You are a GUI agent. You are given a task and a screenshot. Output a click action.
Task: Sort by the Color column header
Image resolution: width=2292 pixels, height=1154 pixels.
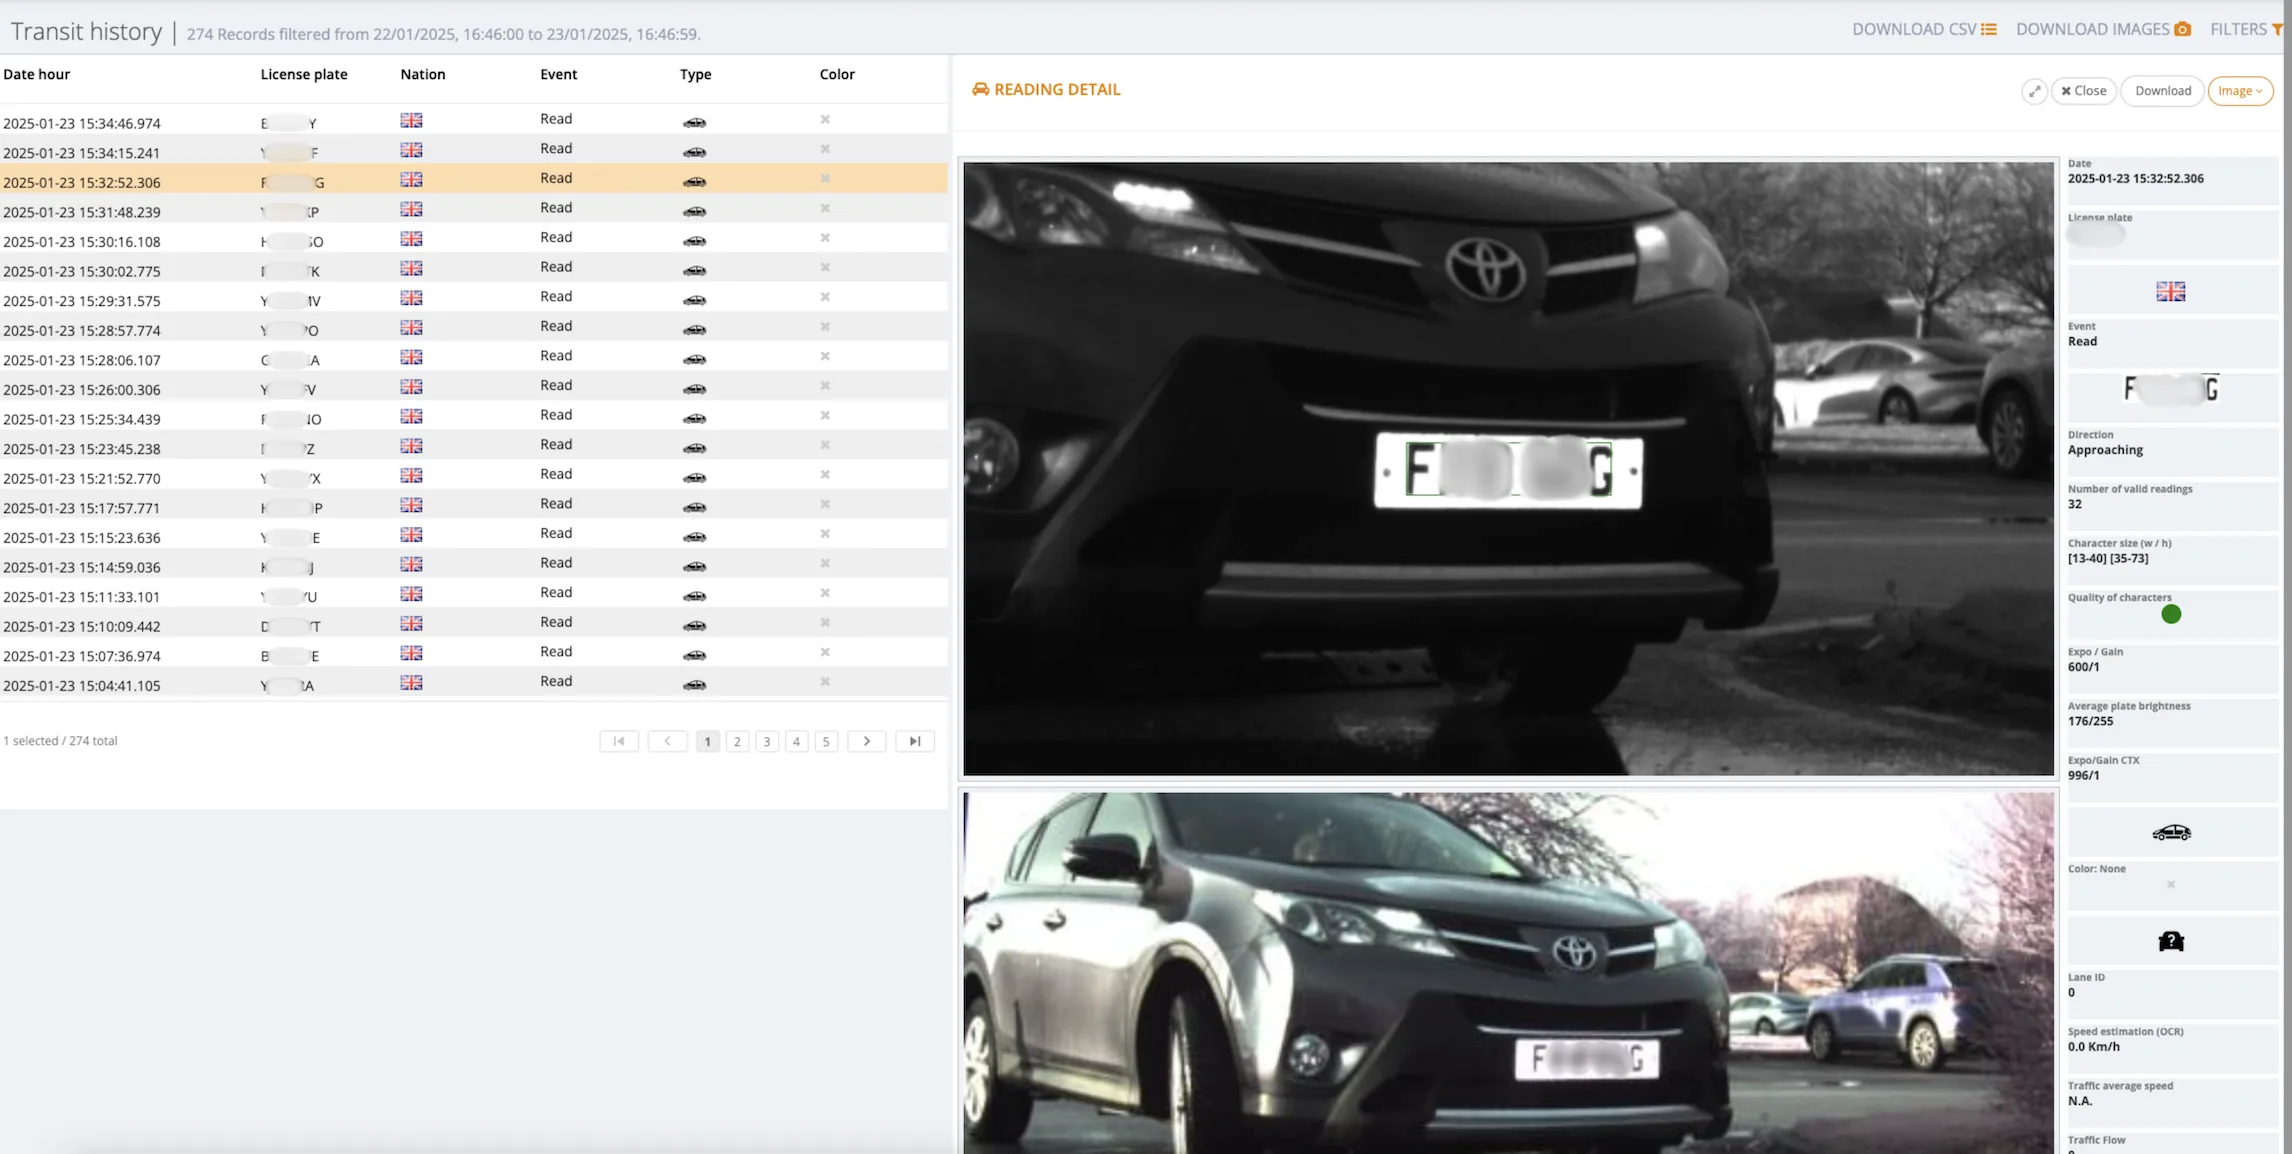click(837, 74)
